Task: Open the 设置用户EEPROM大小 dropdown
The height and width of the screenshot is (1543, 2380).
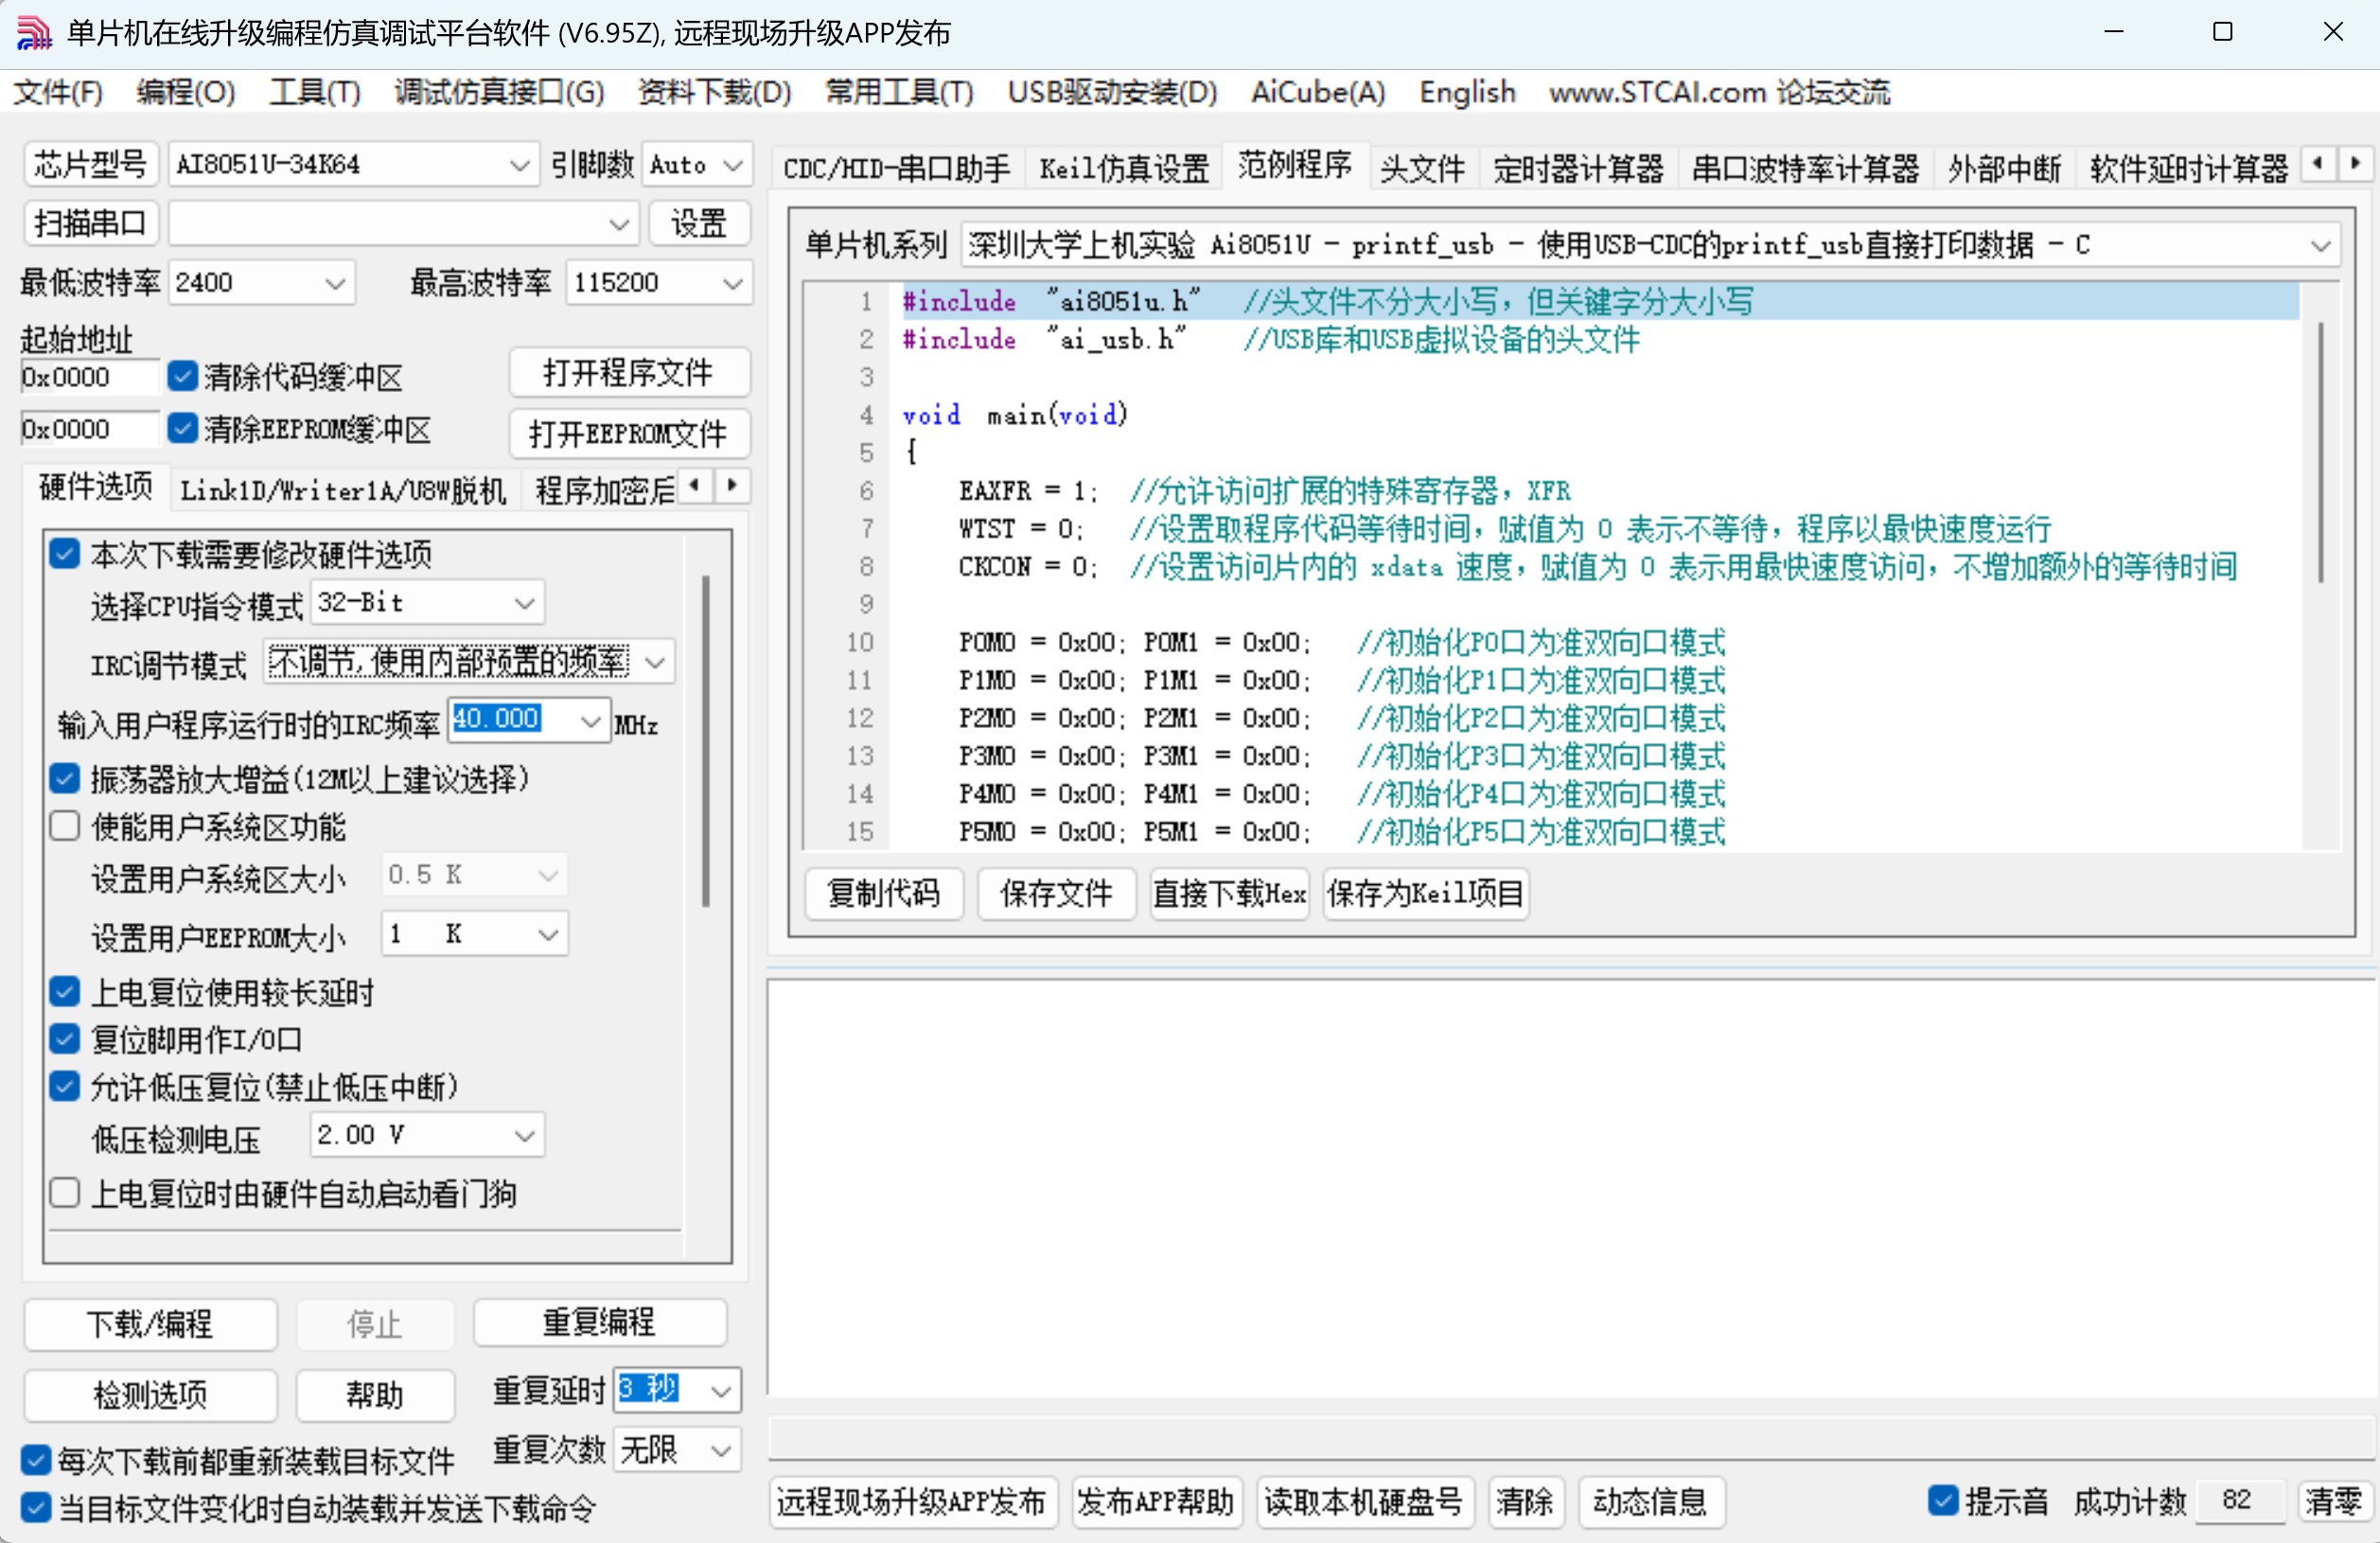Action: click(474, 934)
